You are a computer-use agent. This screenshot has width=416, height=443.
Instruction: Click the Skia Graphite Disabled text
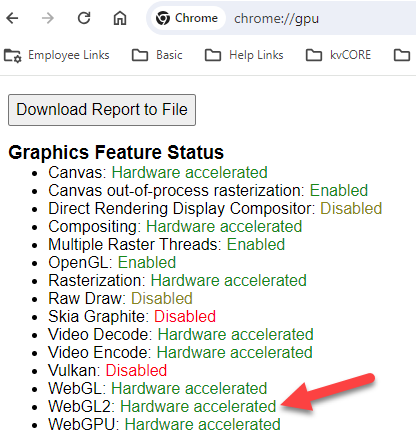click(185, 316)
